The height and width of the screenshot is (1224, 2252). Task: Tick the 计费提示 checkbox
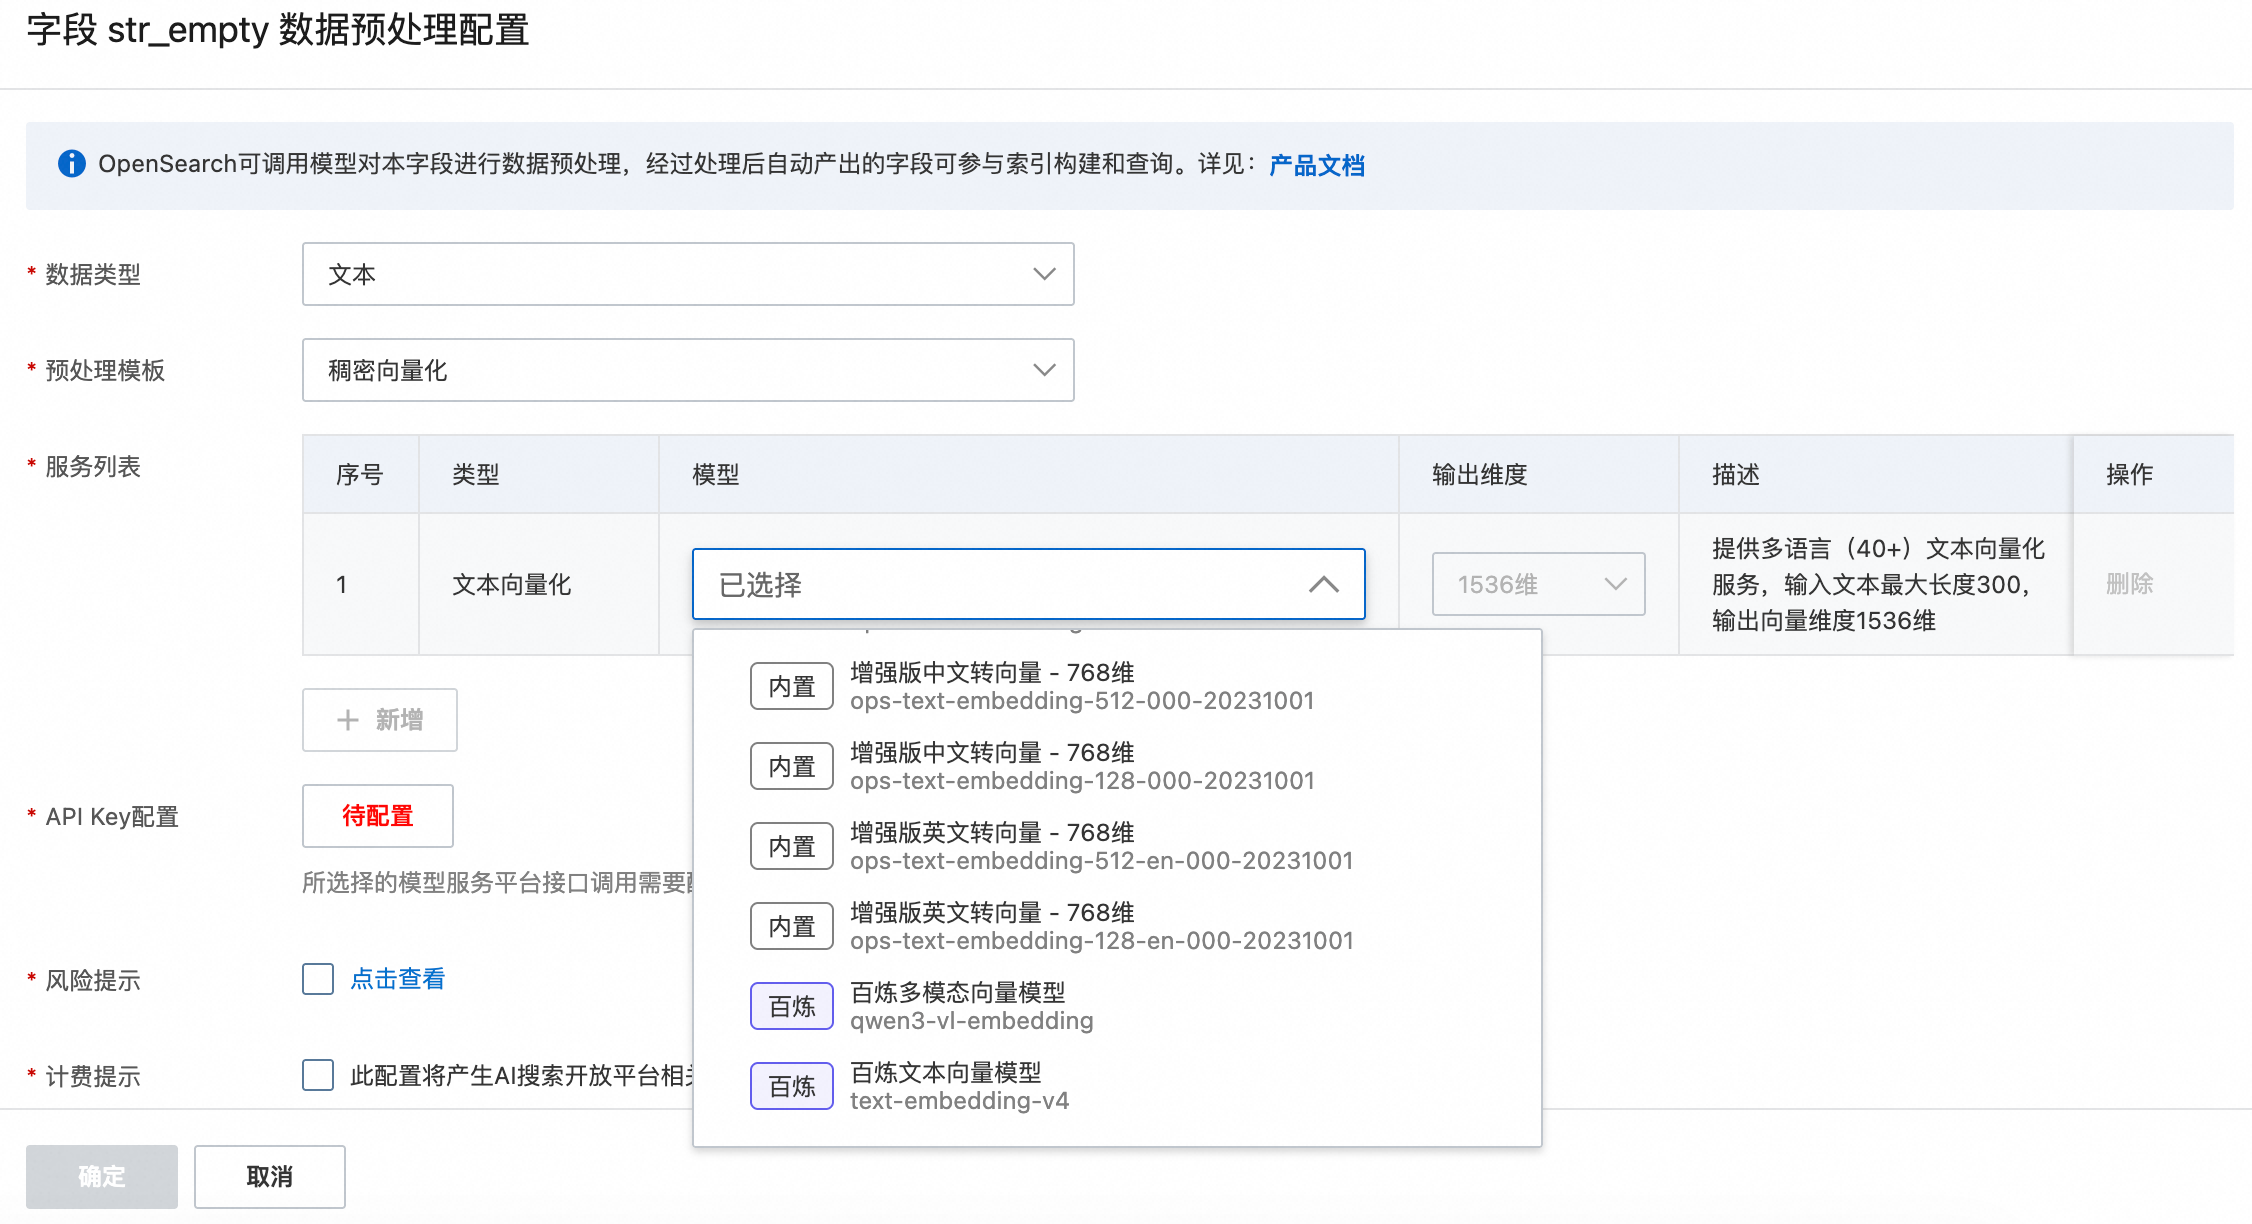(318, 1075)
